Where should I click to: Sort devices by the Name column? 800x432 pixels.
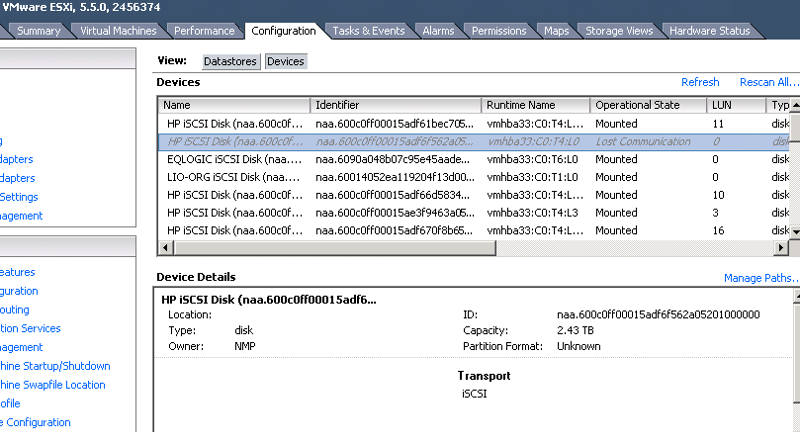click(x=234, y=105)
